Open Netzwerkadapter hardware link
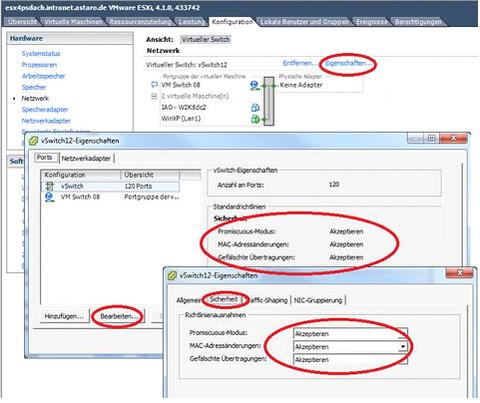The height and width of the screenshot is (403, 480). click(46, 121)
